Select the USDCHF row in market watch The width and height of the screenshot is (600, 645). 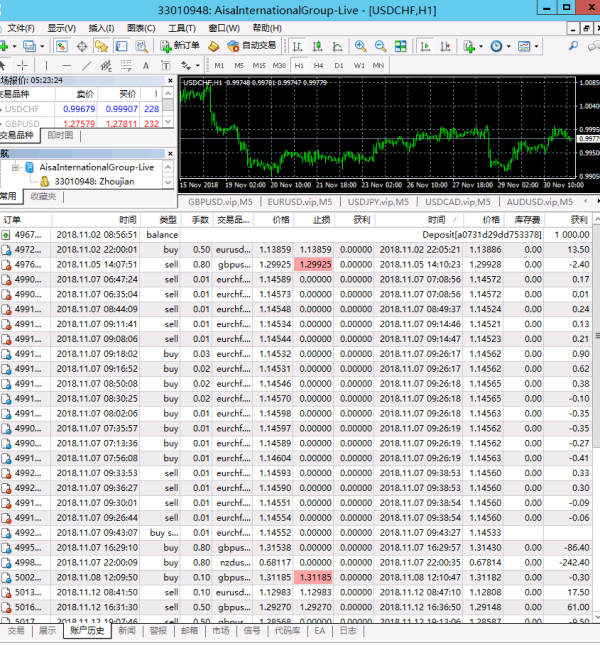coord(23,108)
